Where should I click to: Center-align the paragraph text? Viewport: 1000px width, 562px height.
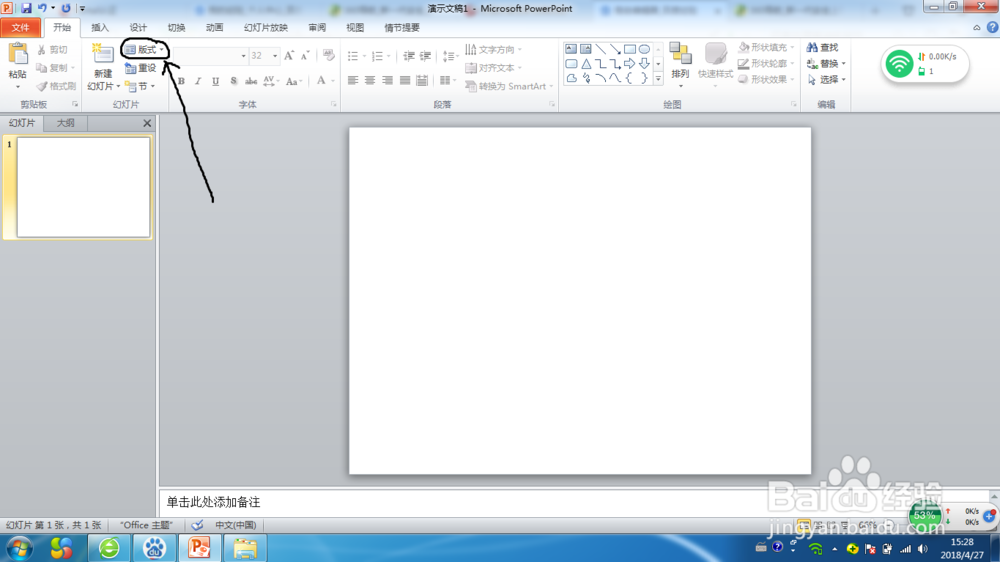[370, 80]
